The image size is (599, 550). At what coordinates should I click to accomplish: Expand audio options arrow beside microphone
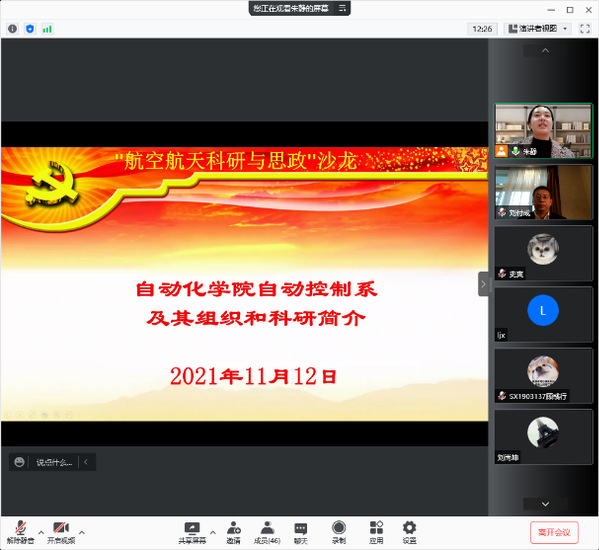point(41,532)
